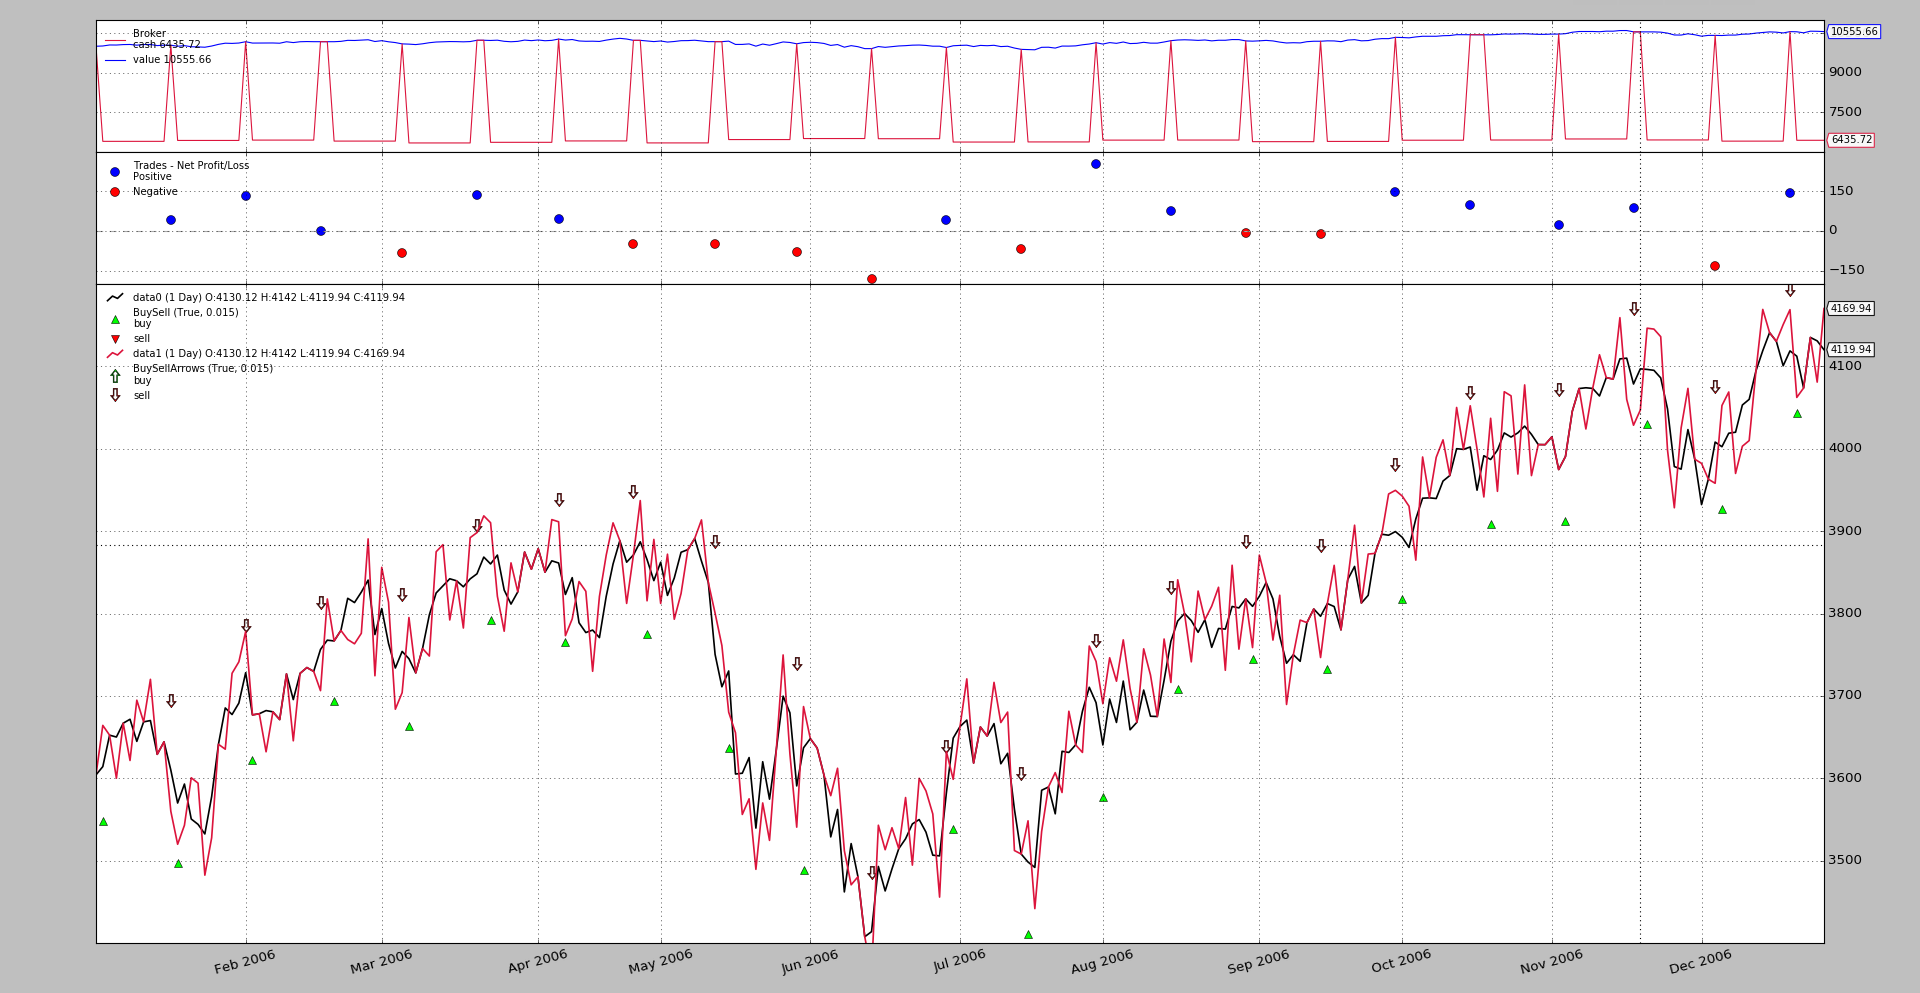Viewport: 1920px width, 993px height.
Task: Click the black data0 legend line sample
Action: (x=115, y=298)
